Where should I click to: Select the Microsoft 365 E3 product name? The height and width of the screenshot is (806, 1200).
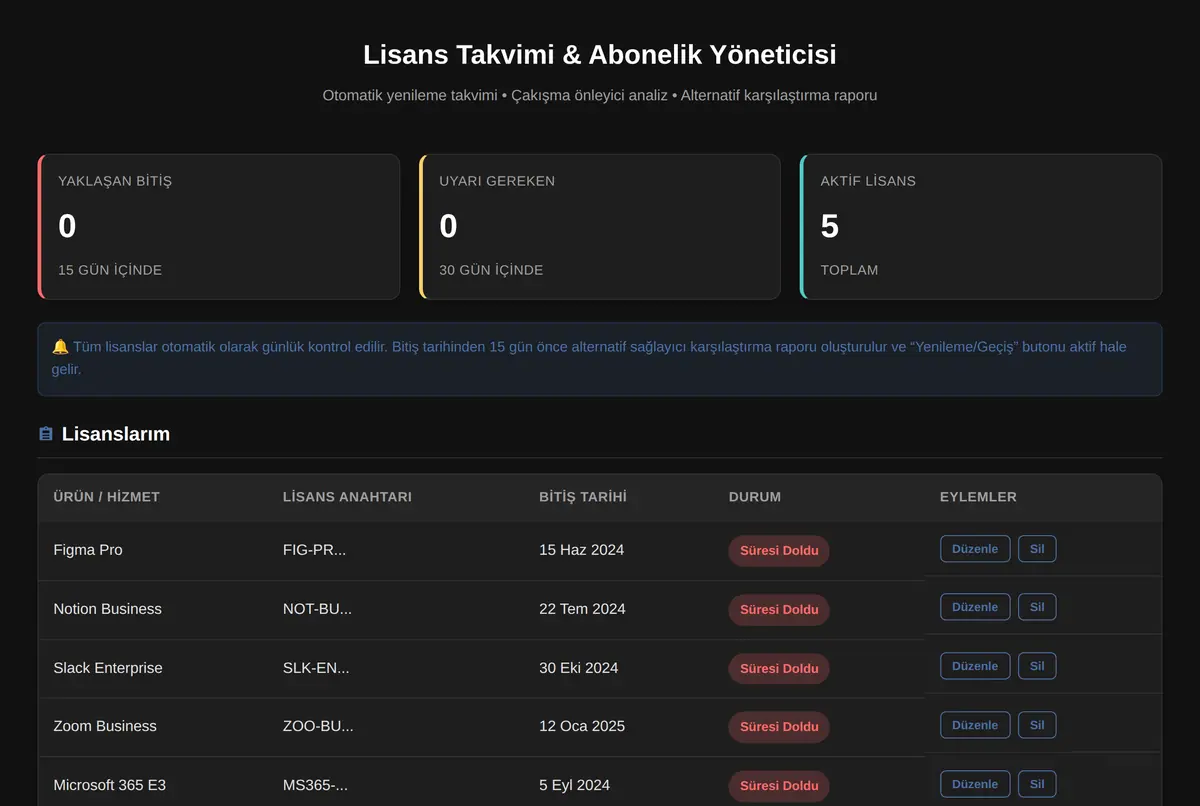109,785
